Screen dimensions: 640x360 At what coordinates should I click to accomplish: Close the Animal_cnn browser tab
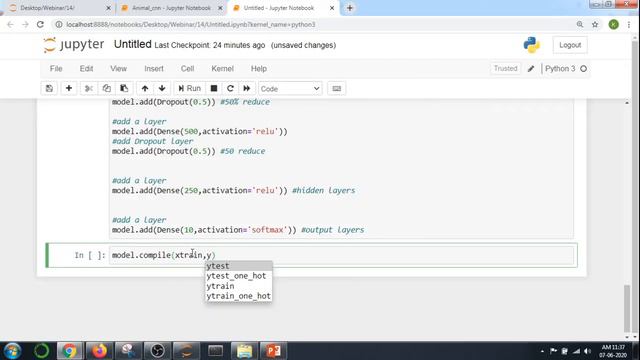tap(220, 8)
